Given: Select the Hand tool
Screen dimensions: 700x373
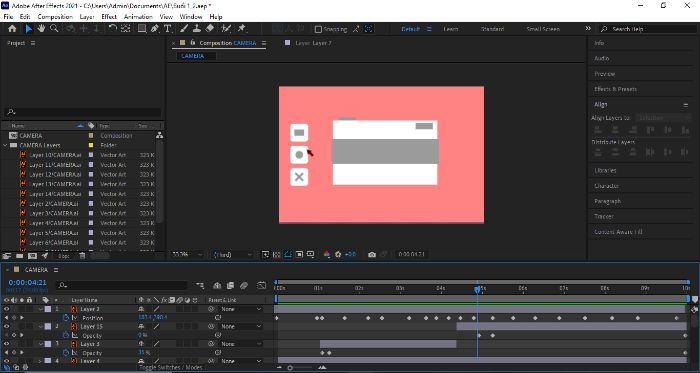Looking at the screenshot, I should pyautogui.click(x=41, y=29).
